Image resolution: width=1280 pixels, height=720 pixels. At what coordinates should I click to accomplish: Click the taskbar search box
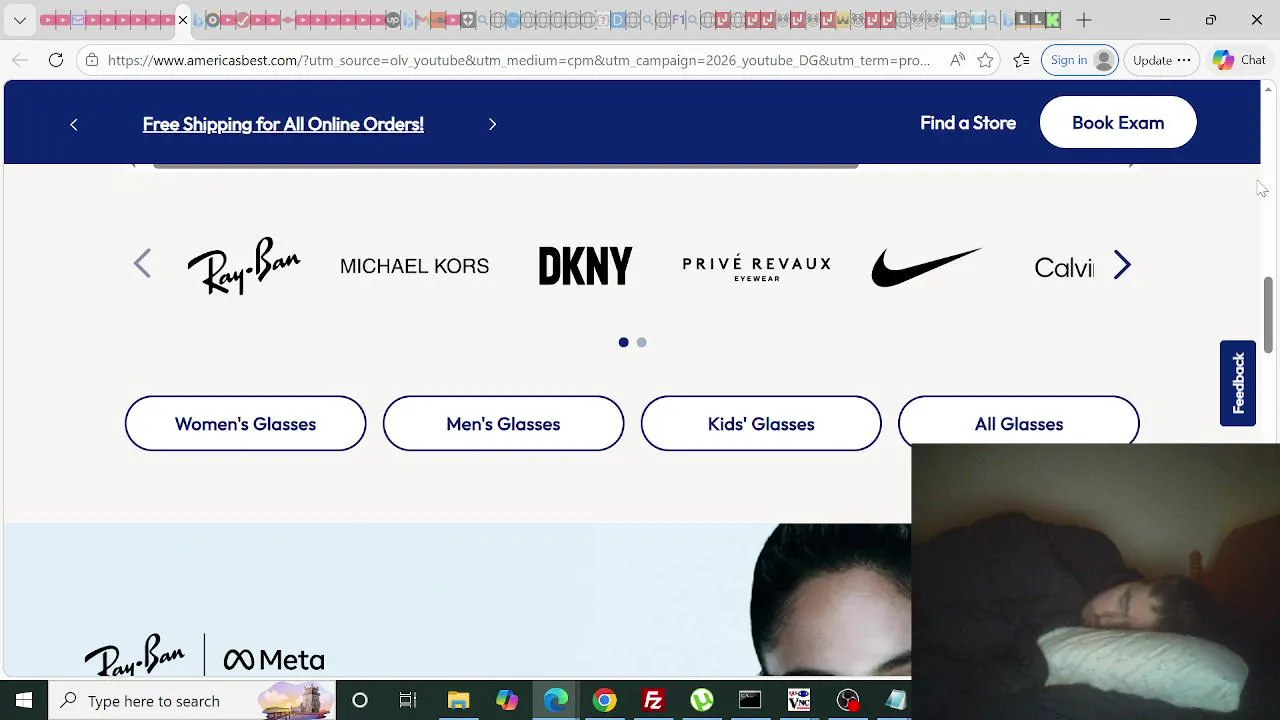pyautogui.click(x=193, y=700)
